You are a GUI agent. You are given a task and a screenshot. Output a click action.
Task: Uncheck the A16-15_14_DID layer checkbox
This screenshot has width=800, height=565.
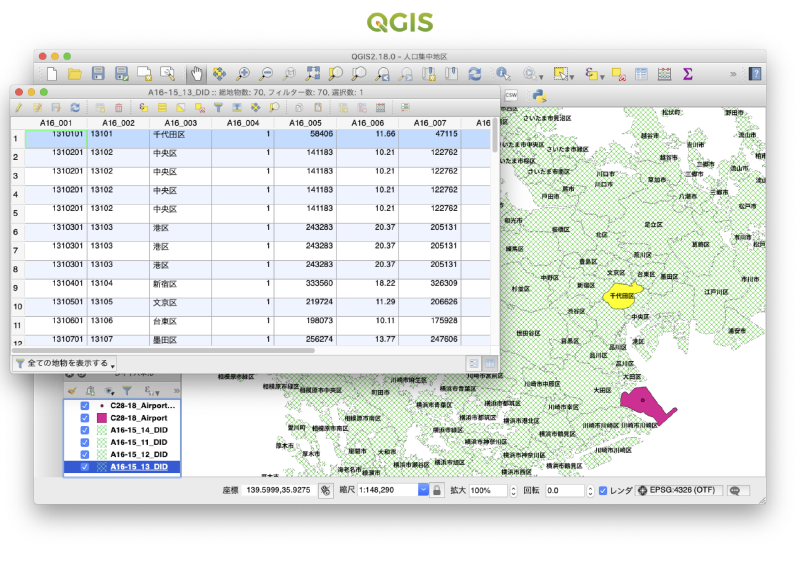click(85, 430)
